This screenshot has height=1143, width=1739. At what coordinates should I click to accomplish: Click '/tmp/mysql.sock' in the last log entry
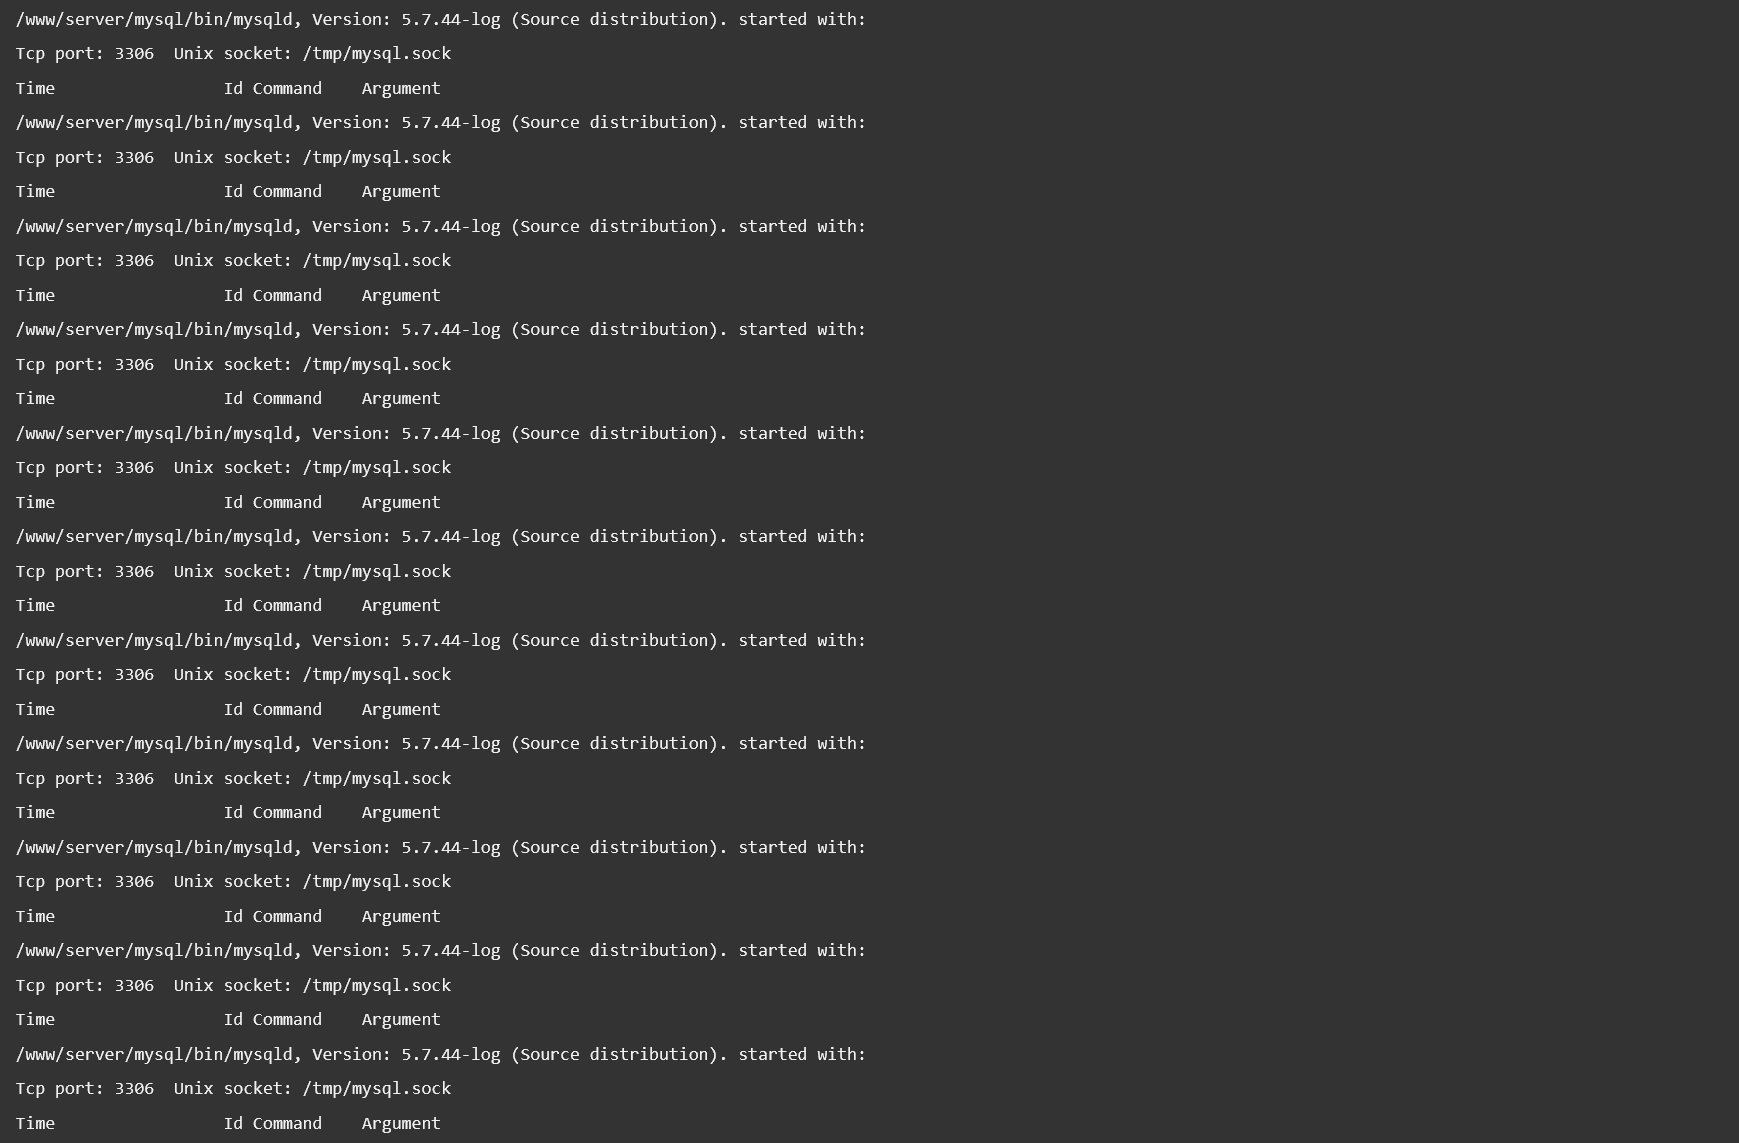pyautogui.click(x=377, y=1089)
